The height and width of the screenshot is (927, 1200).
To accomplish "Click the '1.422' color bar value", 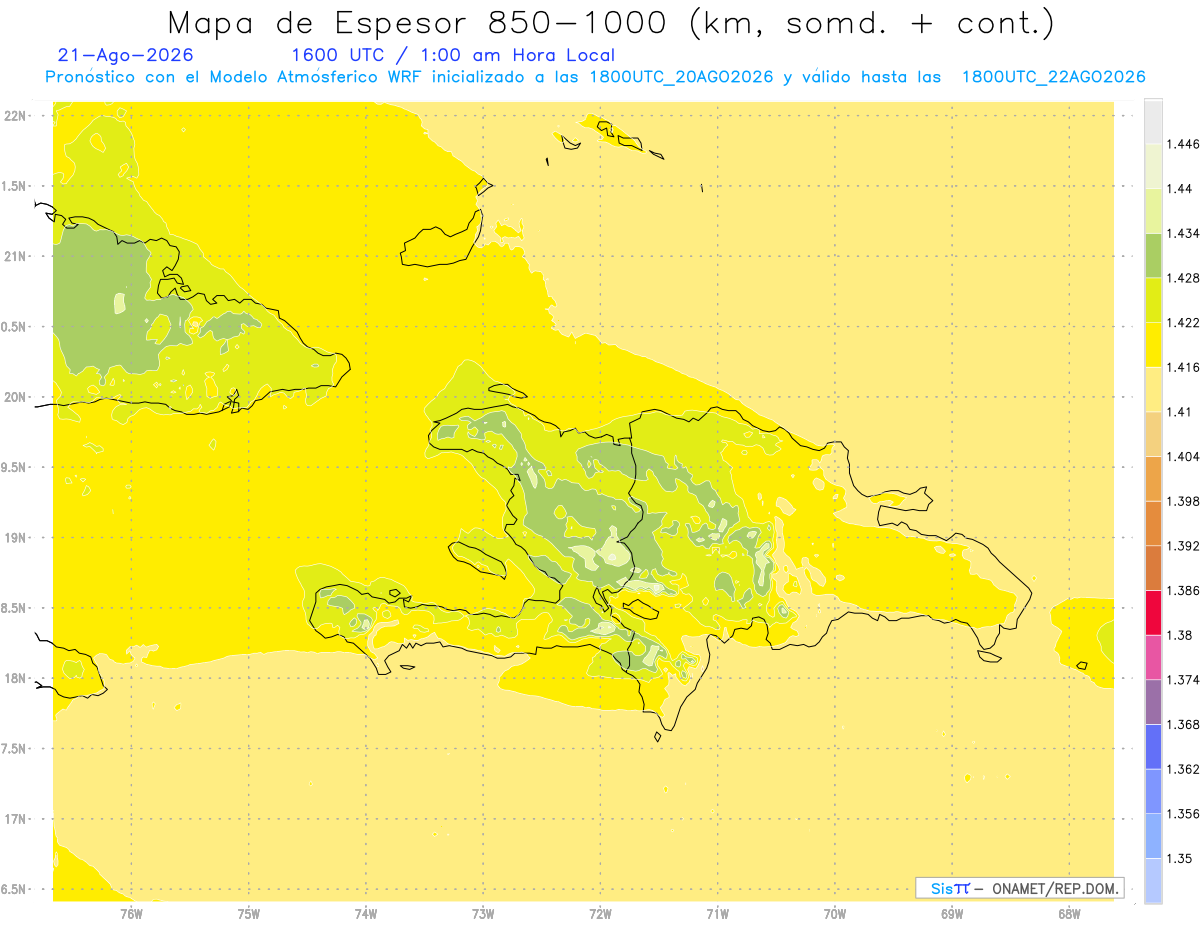I will 1184,322.
